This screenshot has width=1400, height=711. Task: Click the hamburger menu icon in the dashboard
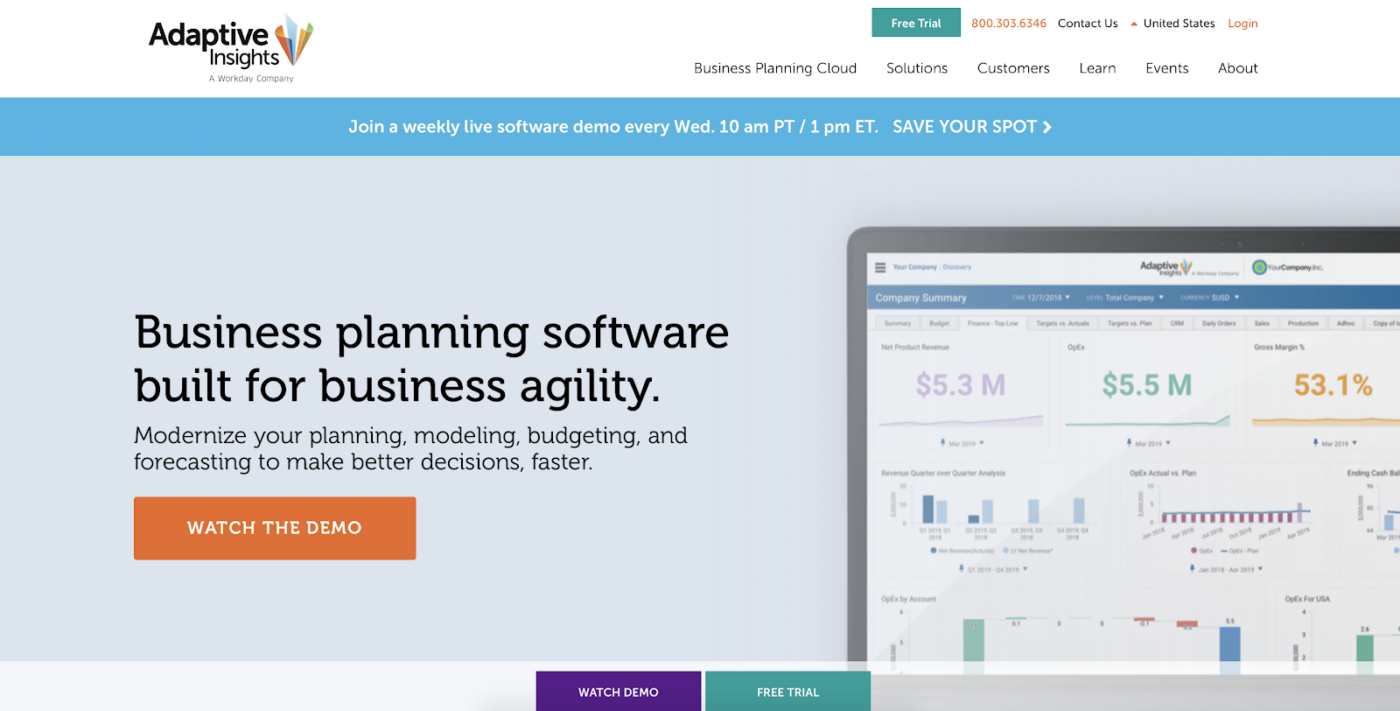click(x=880, y=267)
